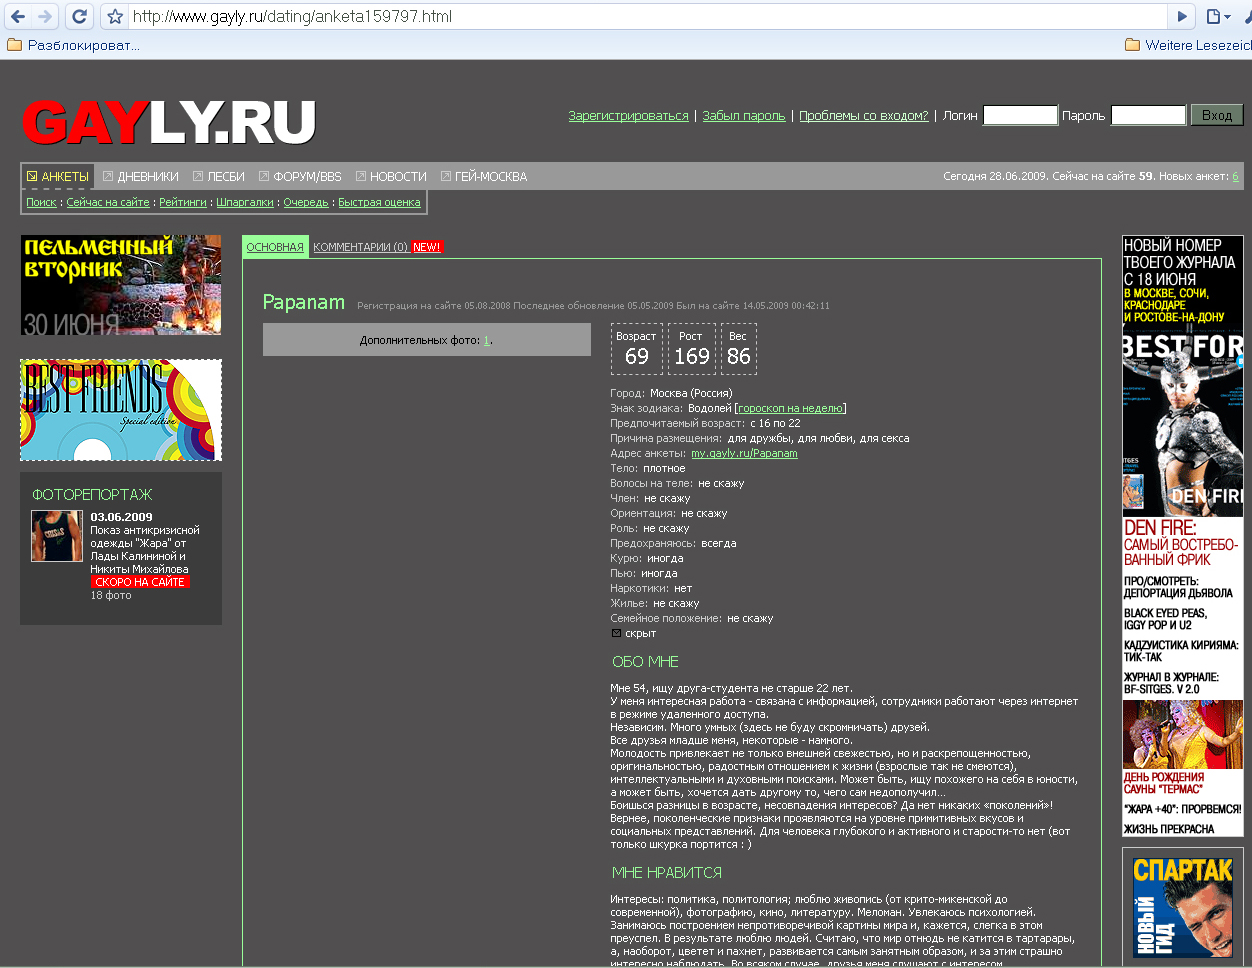Click the browser forward arrow button
Screen dimensions: 1252x968
45,16
